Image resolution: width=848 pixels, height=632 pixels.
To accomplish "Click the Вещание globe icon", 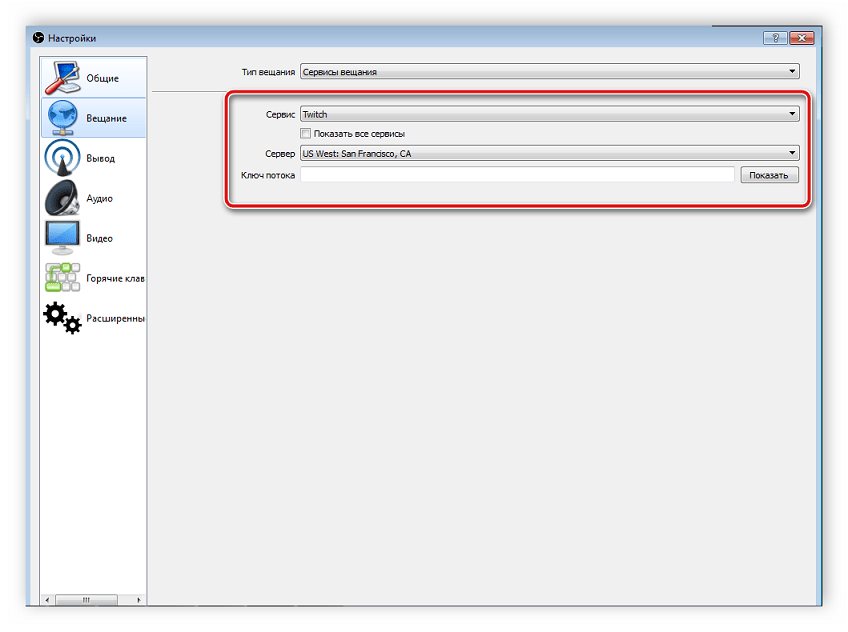I will tap(62, 118).
